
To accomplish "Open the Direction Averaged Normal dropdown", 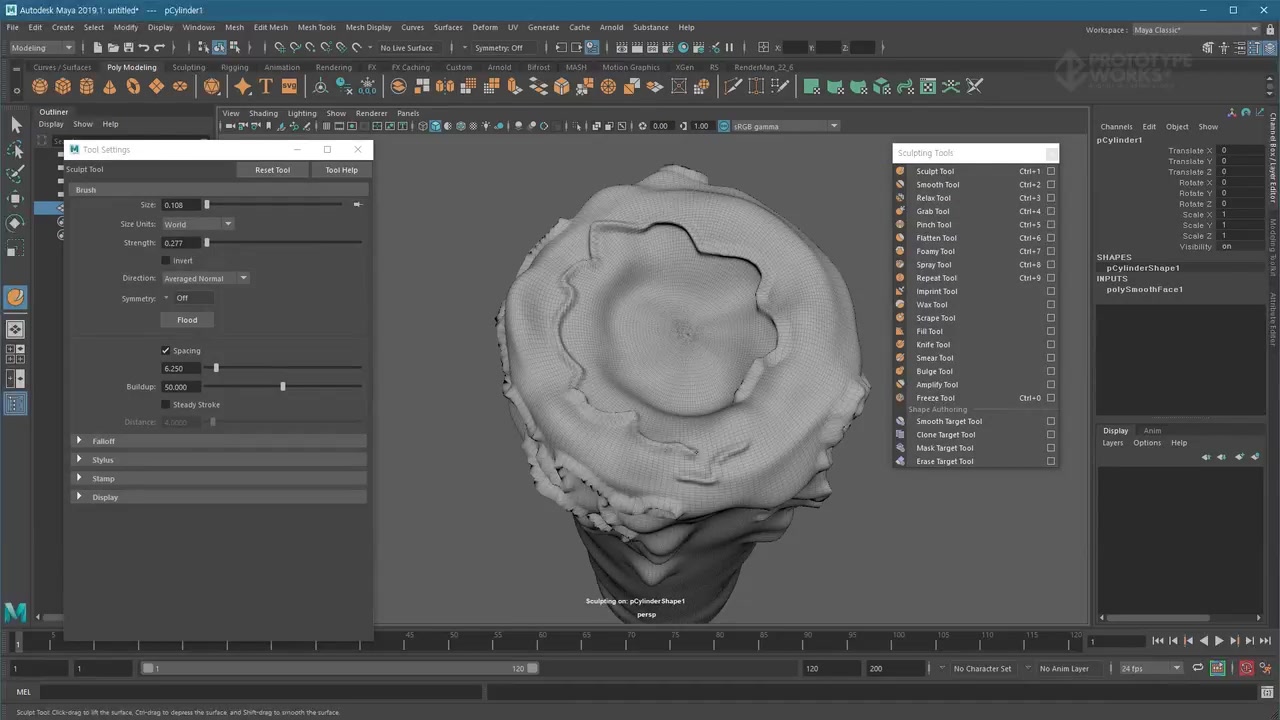I will click(x=205, y=279).
